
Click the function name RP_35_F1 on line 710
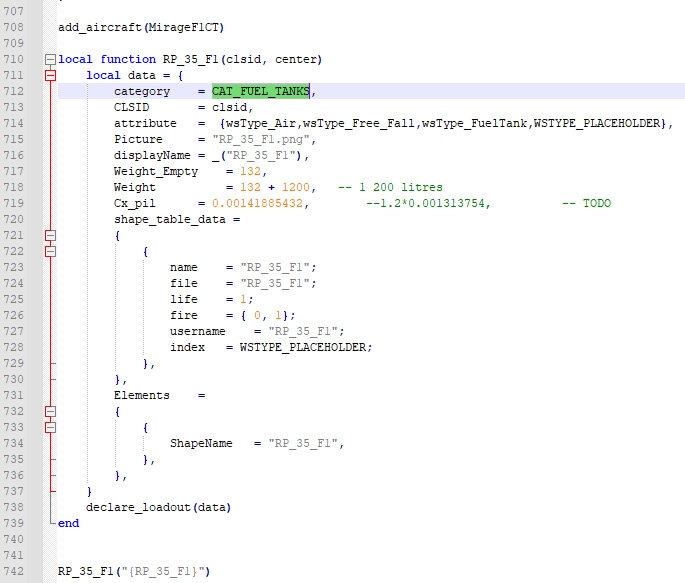pyautogui.click(x=190, y=59)
